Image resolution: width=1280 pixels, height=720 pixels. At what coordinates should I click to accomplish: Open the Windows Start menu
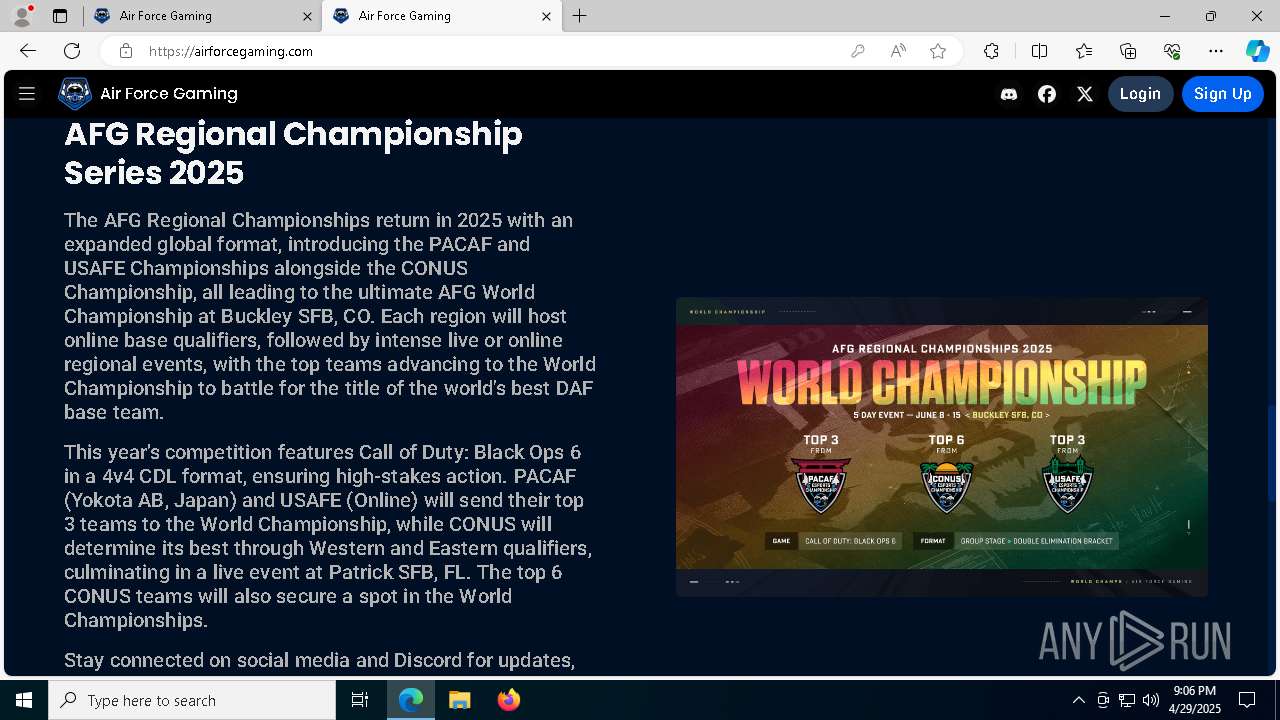coord(24,700)
